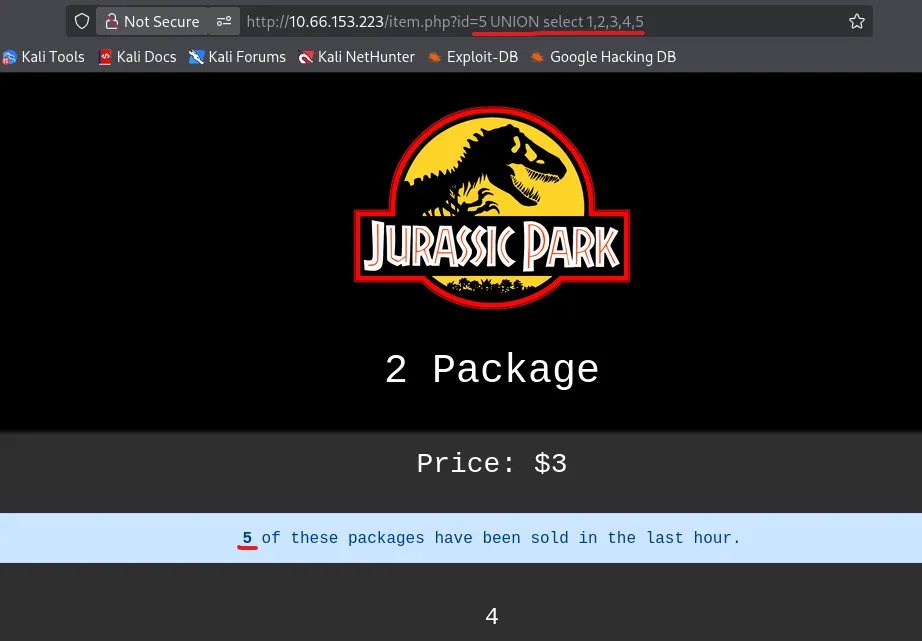Click the "Price: $3" text
The height and width of the screenshot is (641, 922).
tap(491, 463)
